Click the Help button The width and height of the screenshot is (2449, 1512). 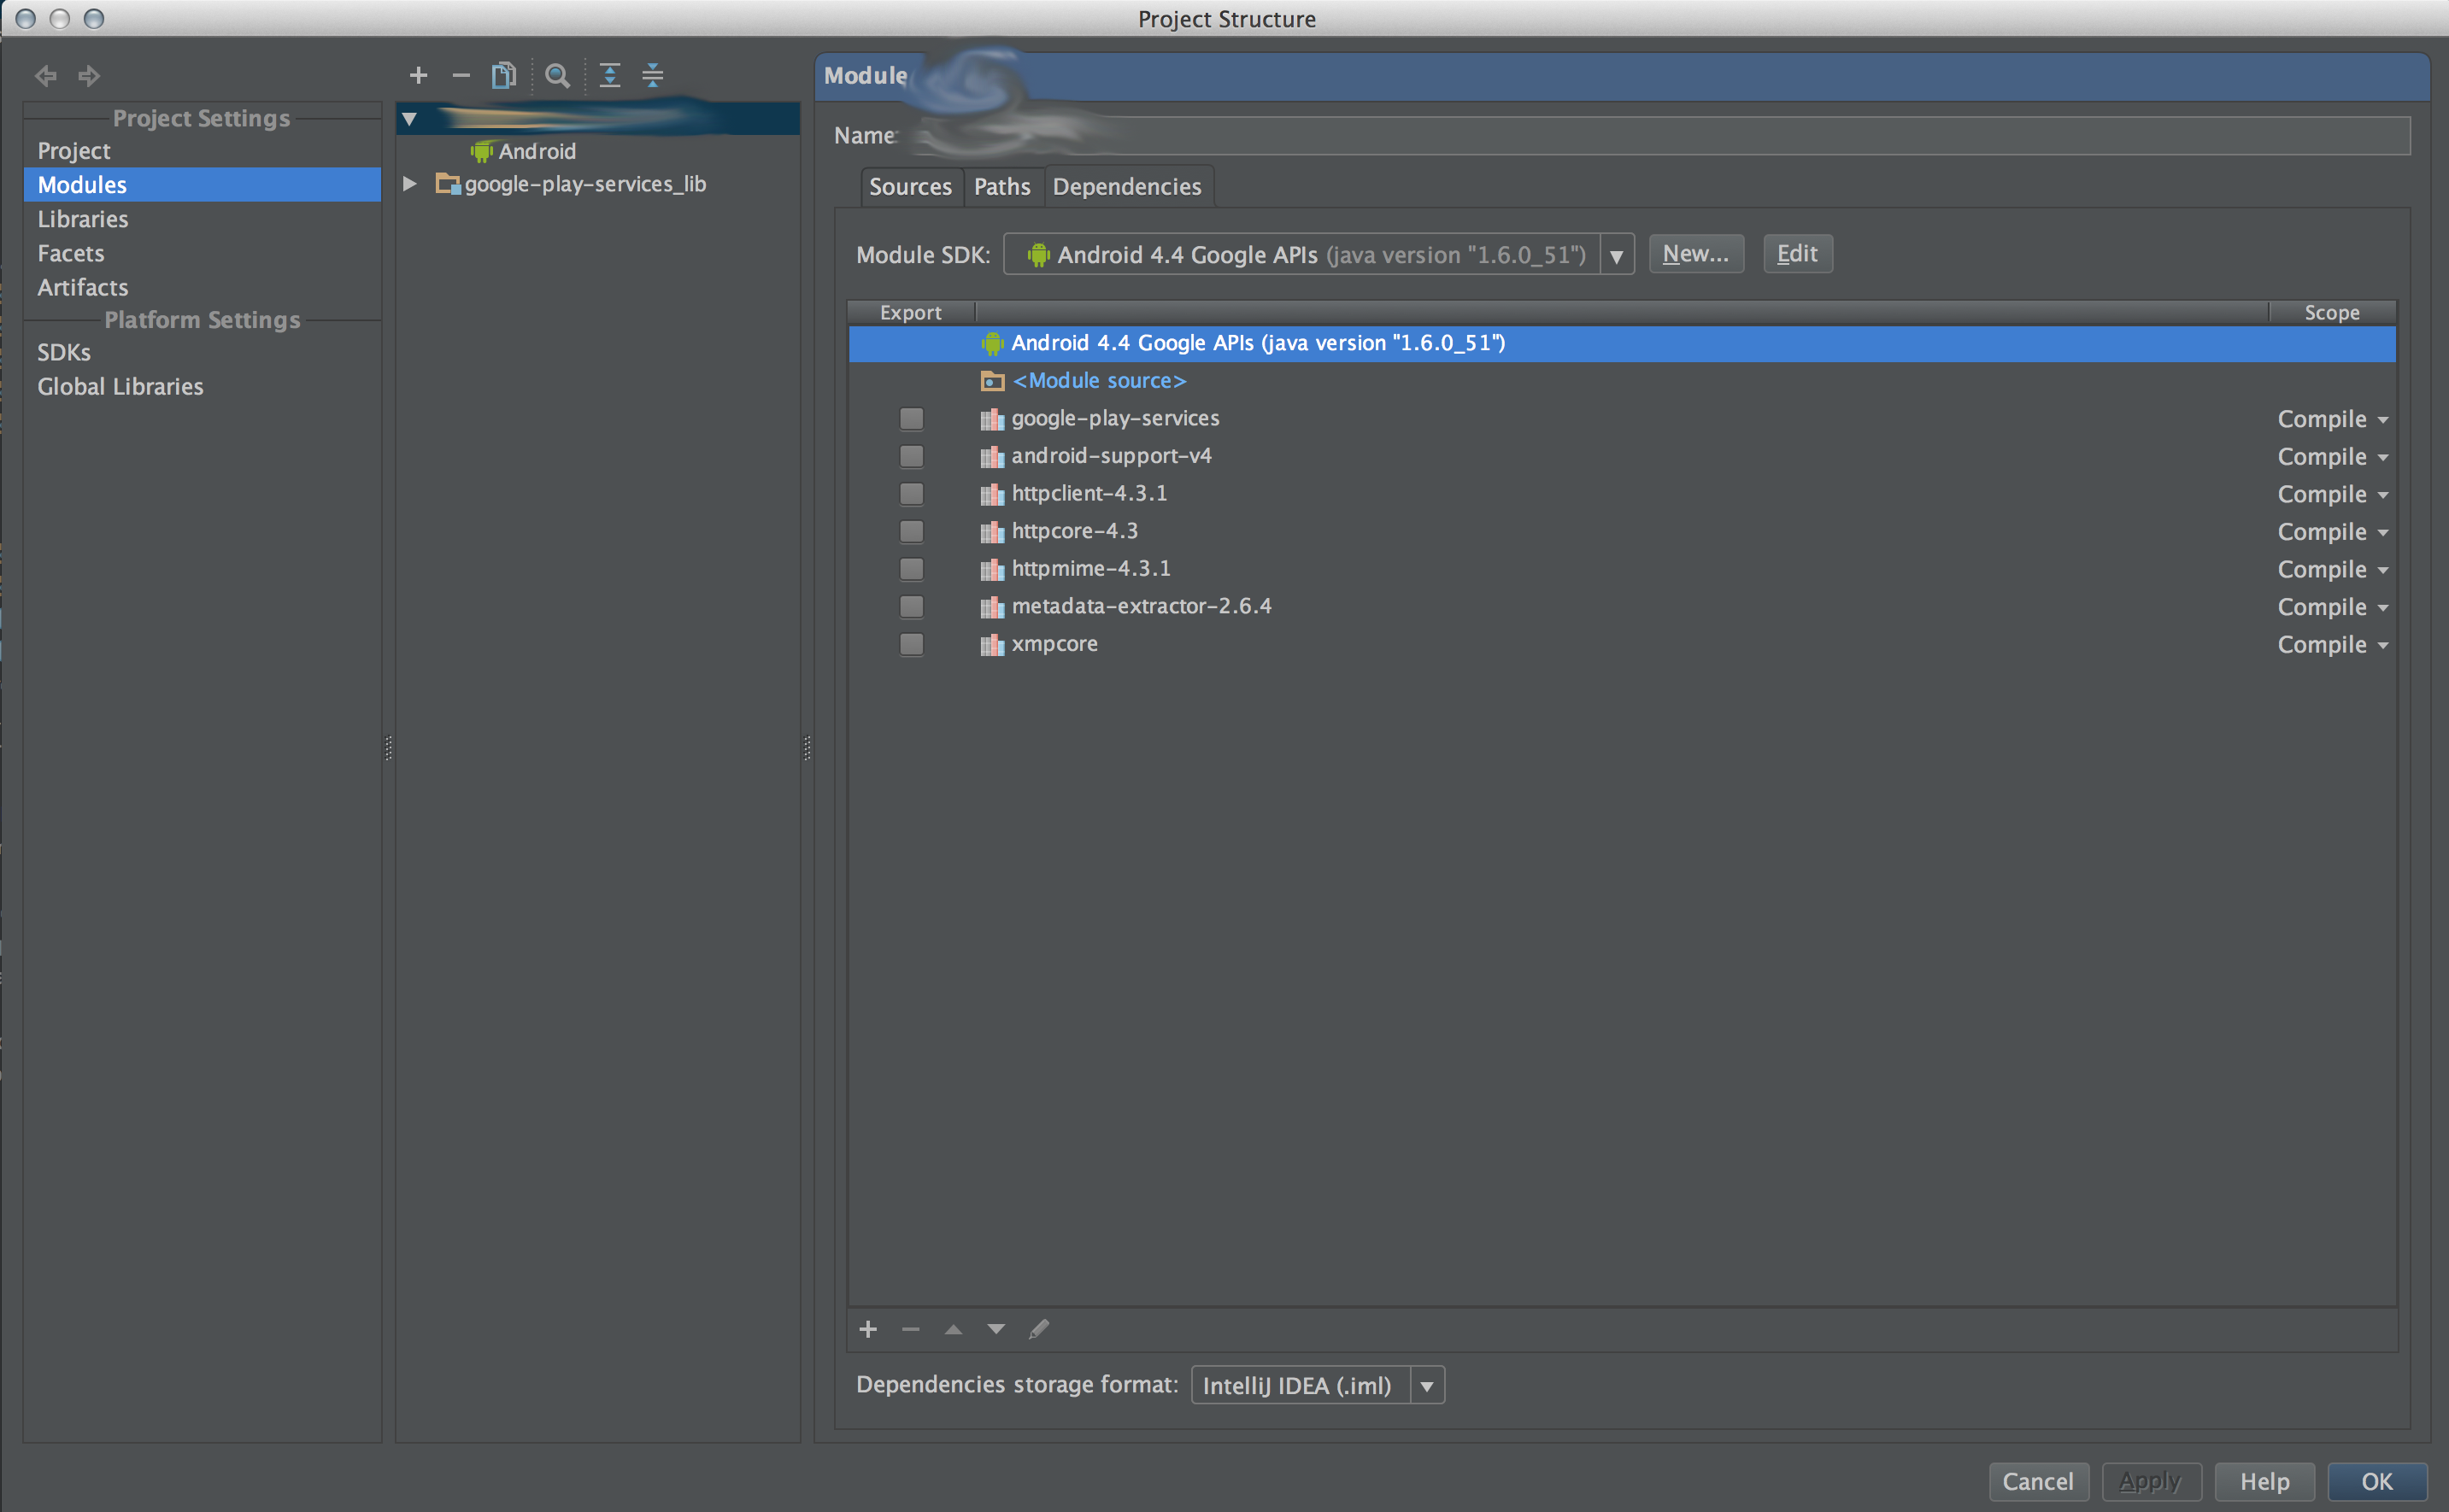click(x=2265, y=1481)
